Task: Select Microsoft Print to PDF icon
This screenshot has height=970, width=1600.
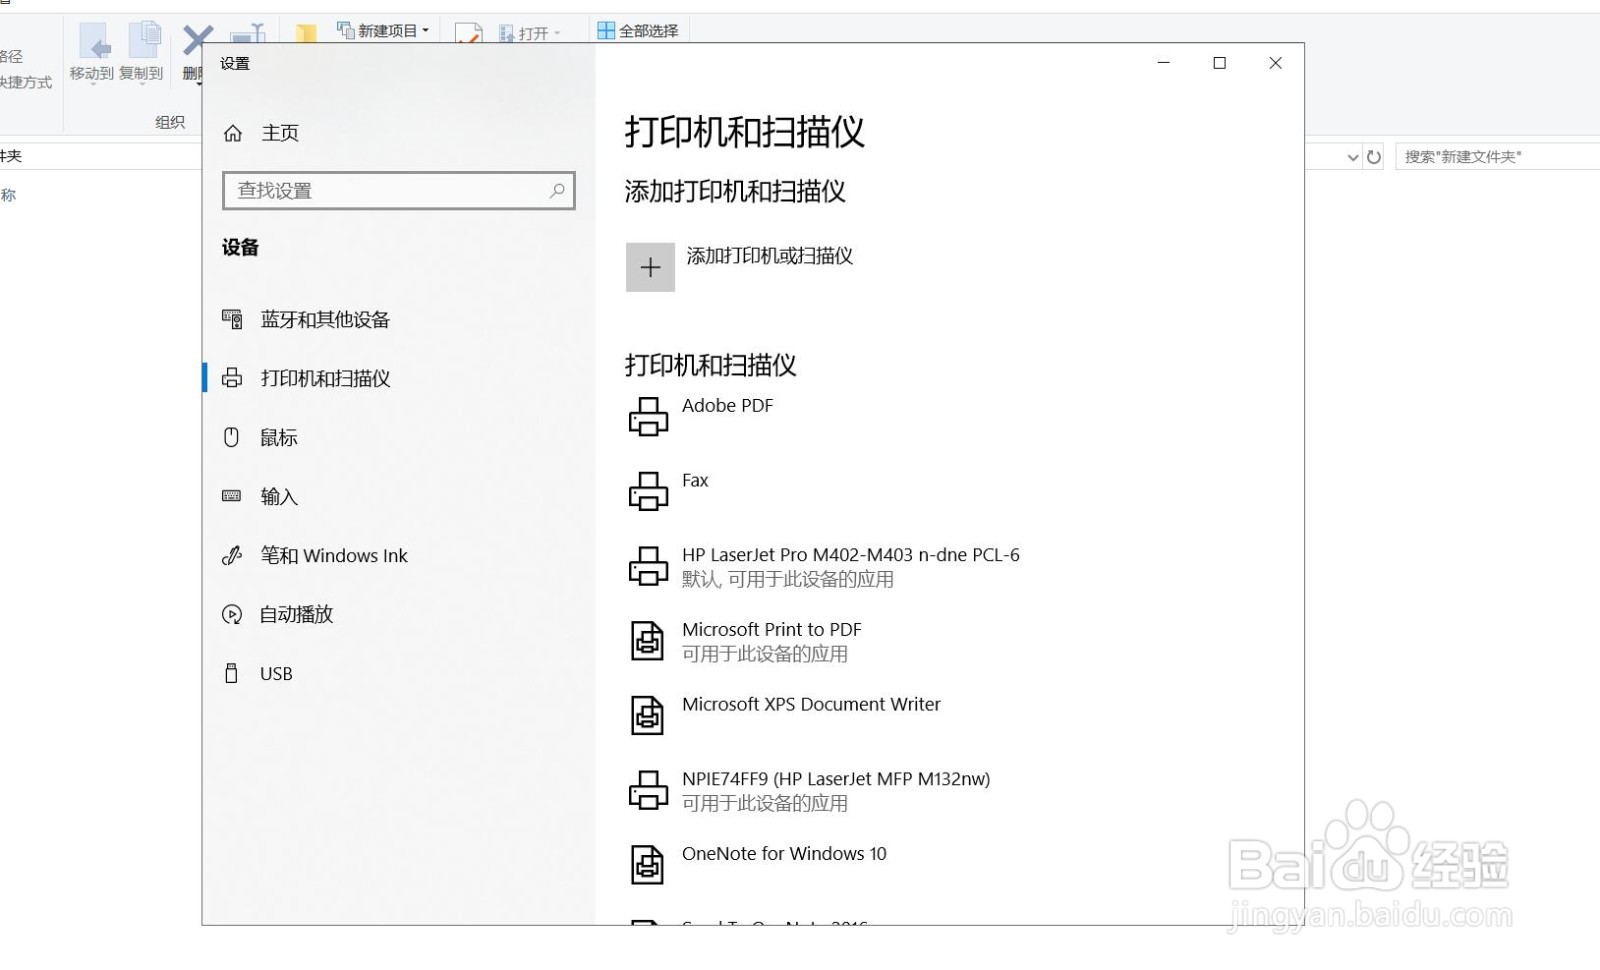Action: tap(648, 641)
